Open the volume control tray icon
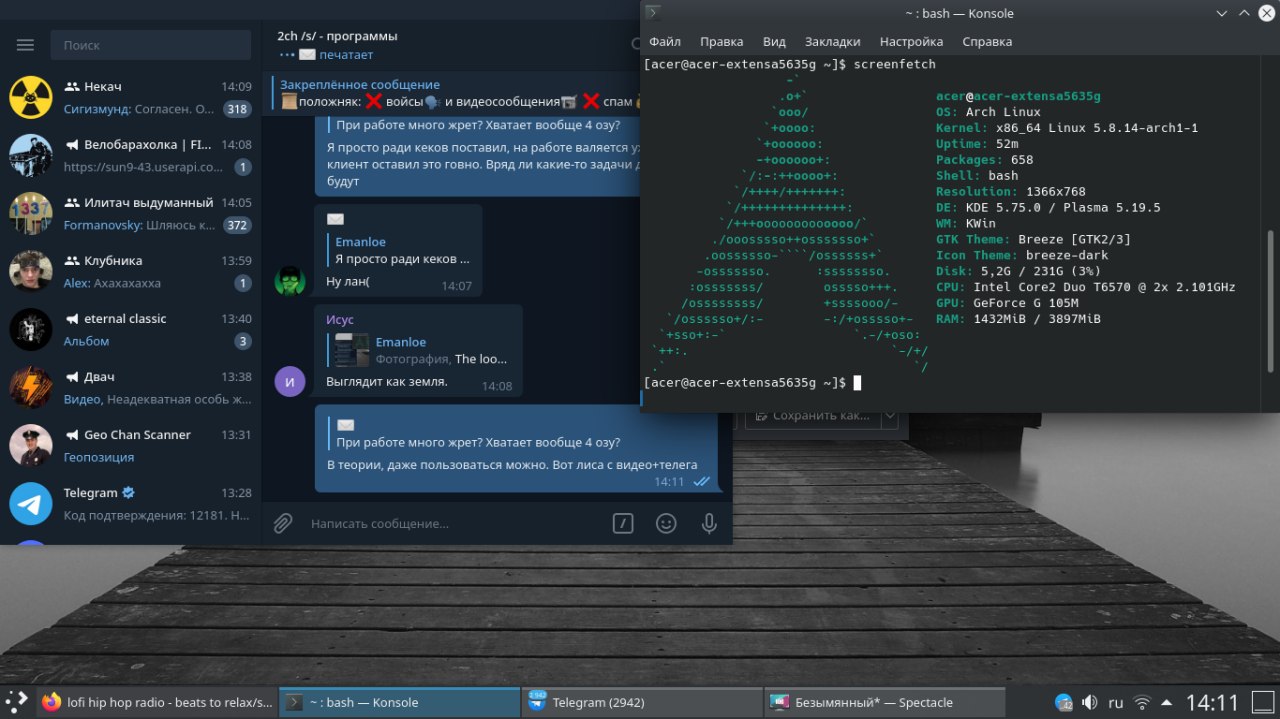 (x=1090, y=702)
